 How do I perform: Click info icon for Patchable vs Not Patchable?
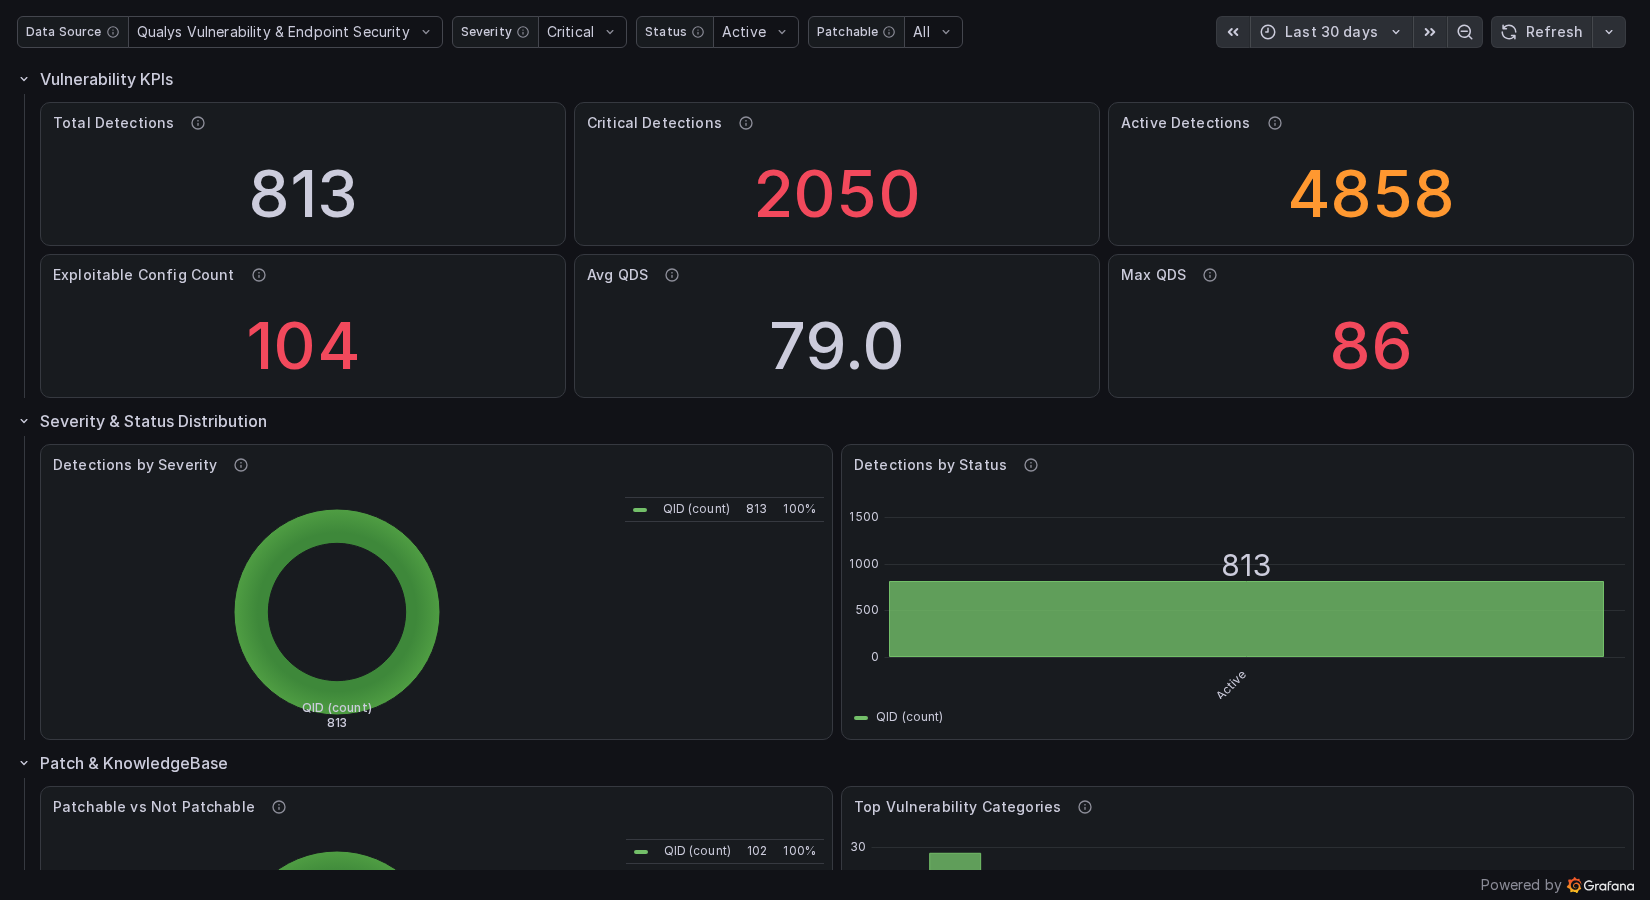point(279,807)
